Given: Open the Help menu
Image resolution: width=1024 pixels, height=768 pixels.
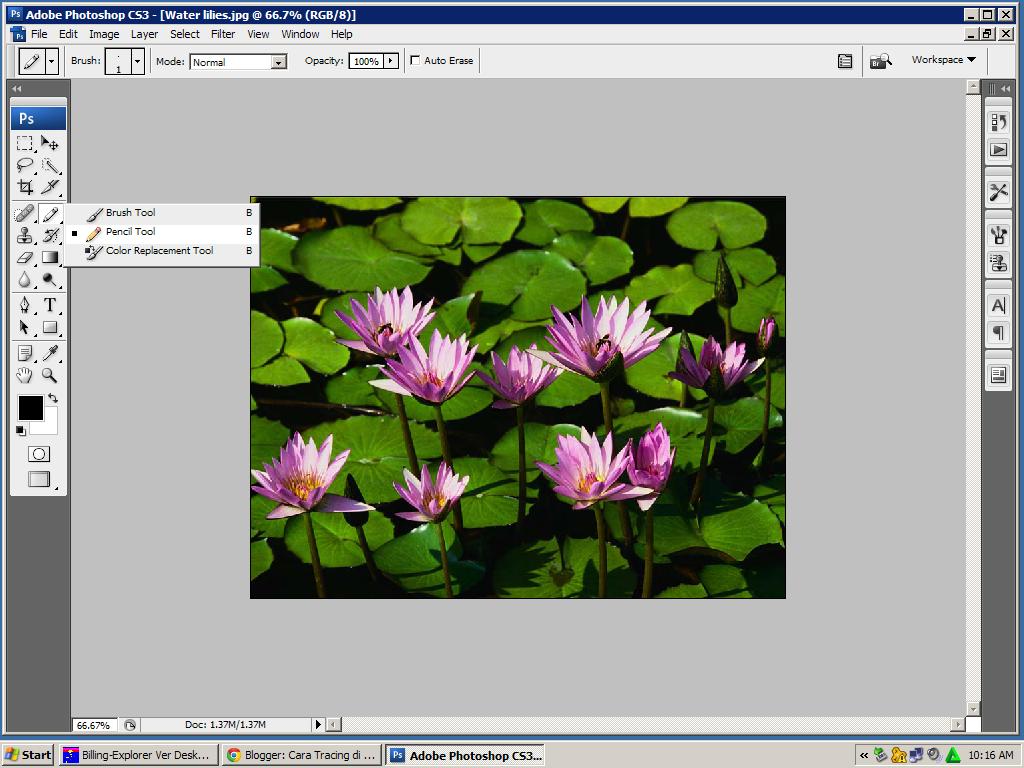Looking at the screenshot, I should pos(341,34).
